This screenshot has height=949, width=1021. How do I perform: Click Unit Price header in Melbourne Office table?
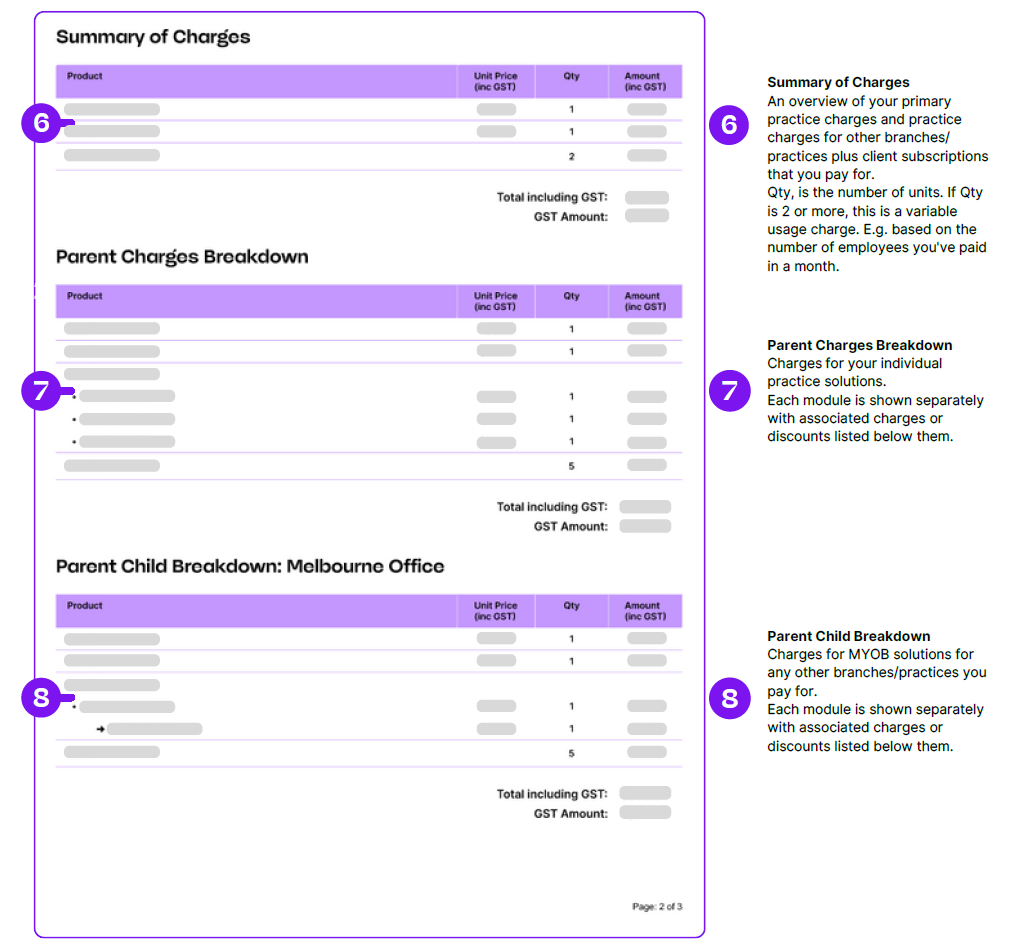(496, 611)
